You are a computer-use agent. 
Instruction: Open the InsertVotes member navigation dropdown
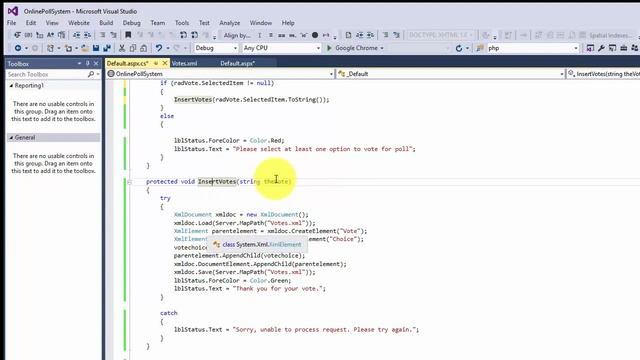click(603, 74)
